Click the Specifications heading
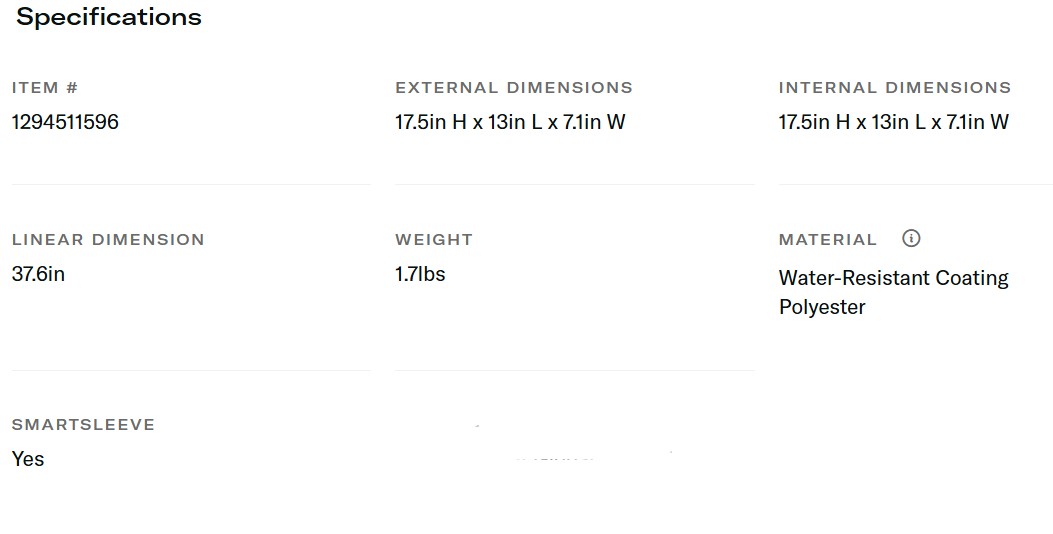Screen dimensions: 1053x534 [x=109, y=17]
